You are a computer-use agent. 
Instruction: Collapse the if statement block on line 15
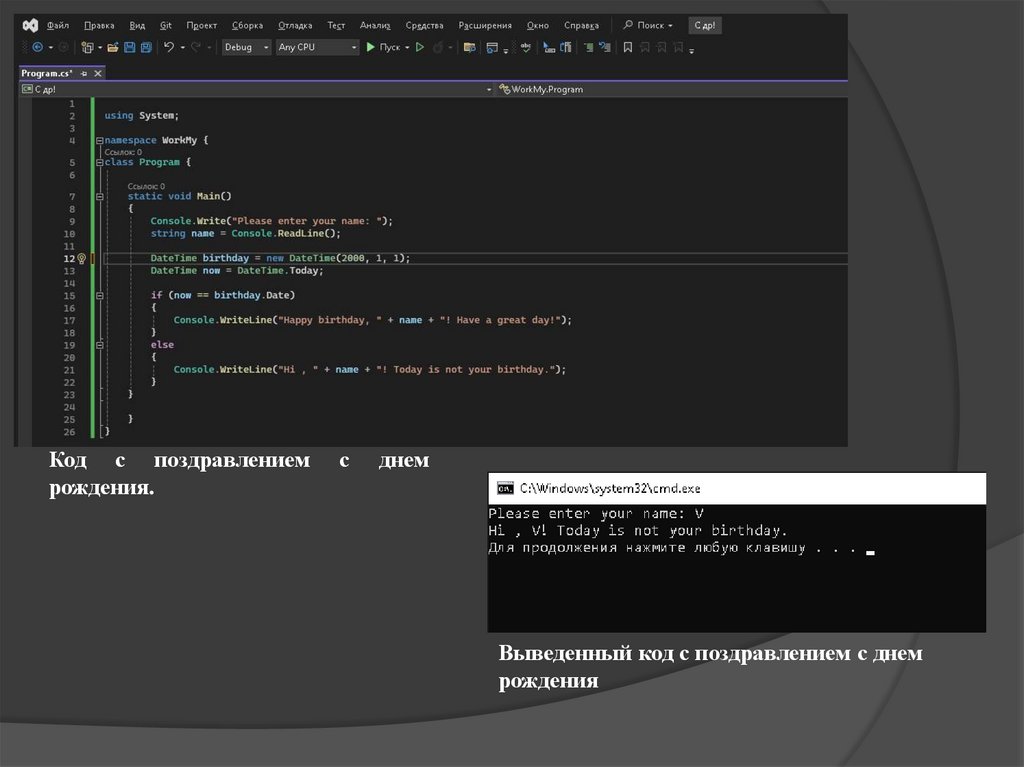click(99, 296)
